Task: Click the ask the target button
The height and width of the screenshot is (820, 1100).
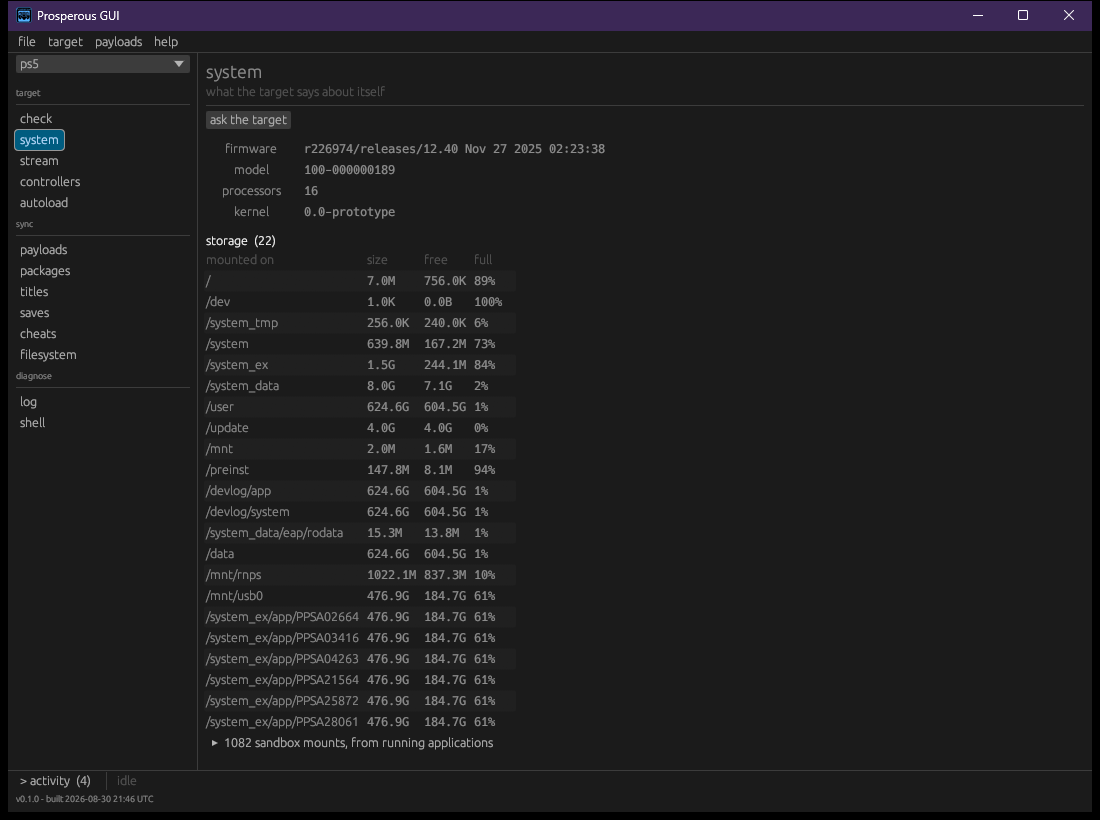Action: coord(248,120)
